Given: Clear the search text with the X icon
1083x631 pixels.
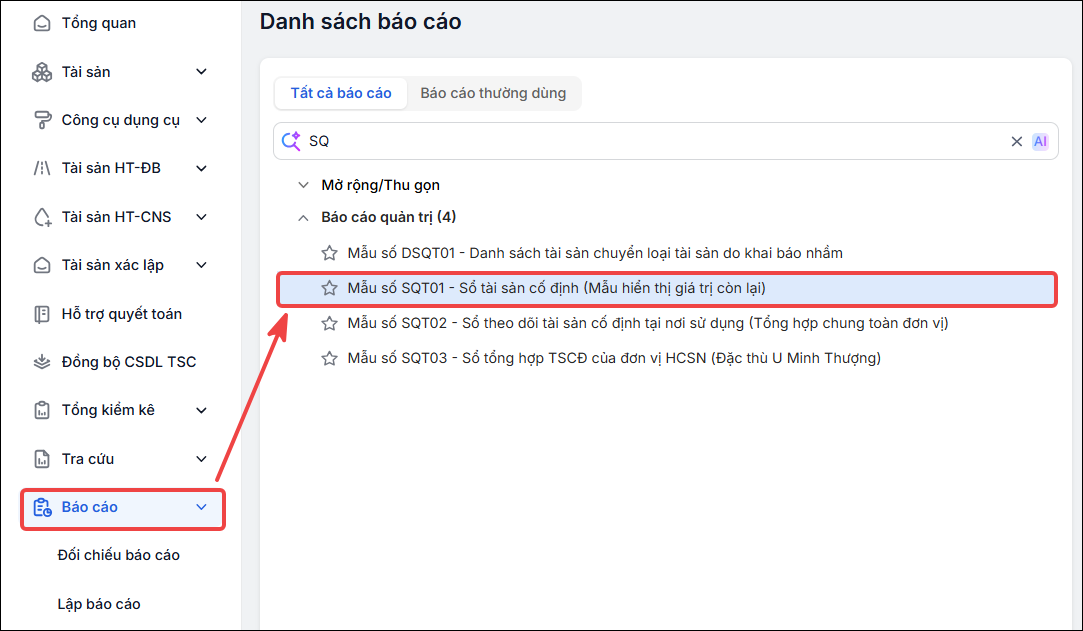Looking at the screenshot, I should point(1017,142).
